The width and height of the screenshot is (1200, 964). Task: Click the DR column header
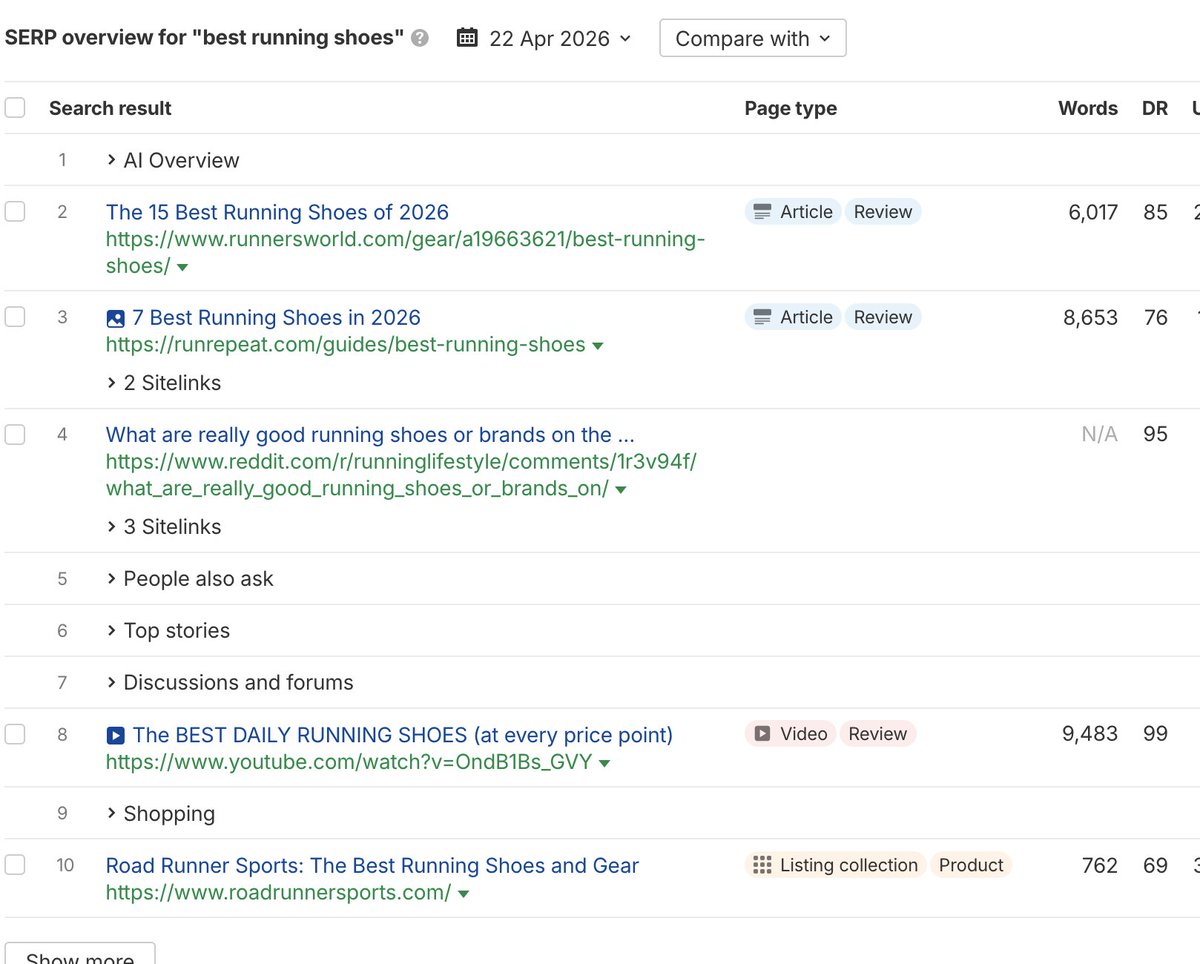click(x=1155, y=108)
